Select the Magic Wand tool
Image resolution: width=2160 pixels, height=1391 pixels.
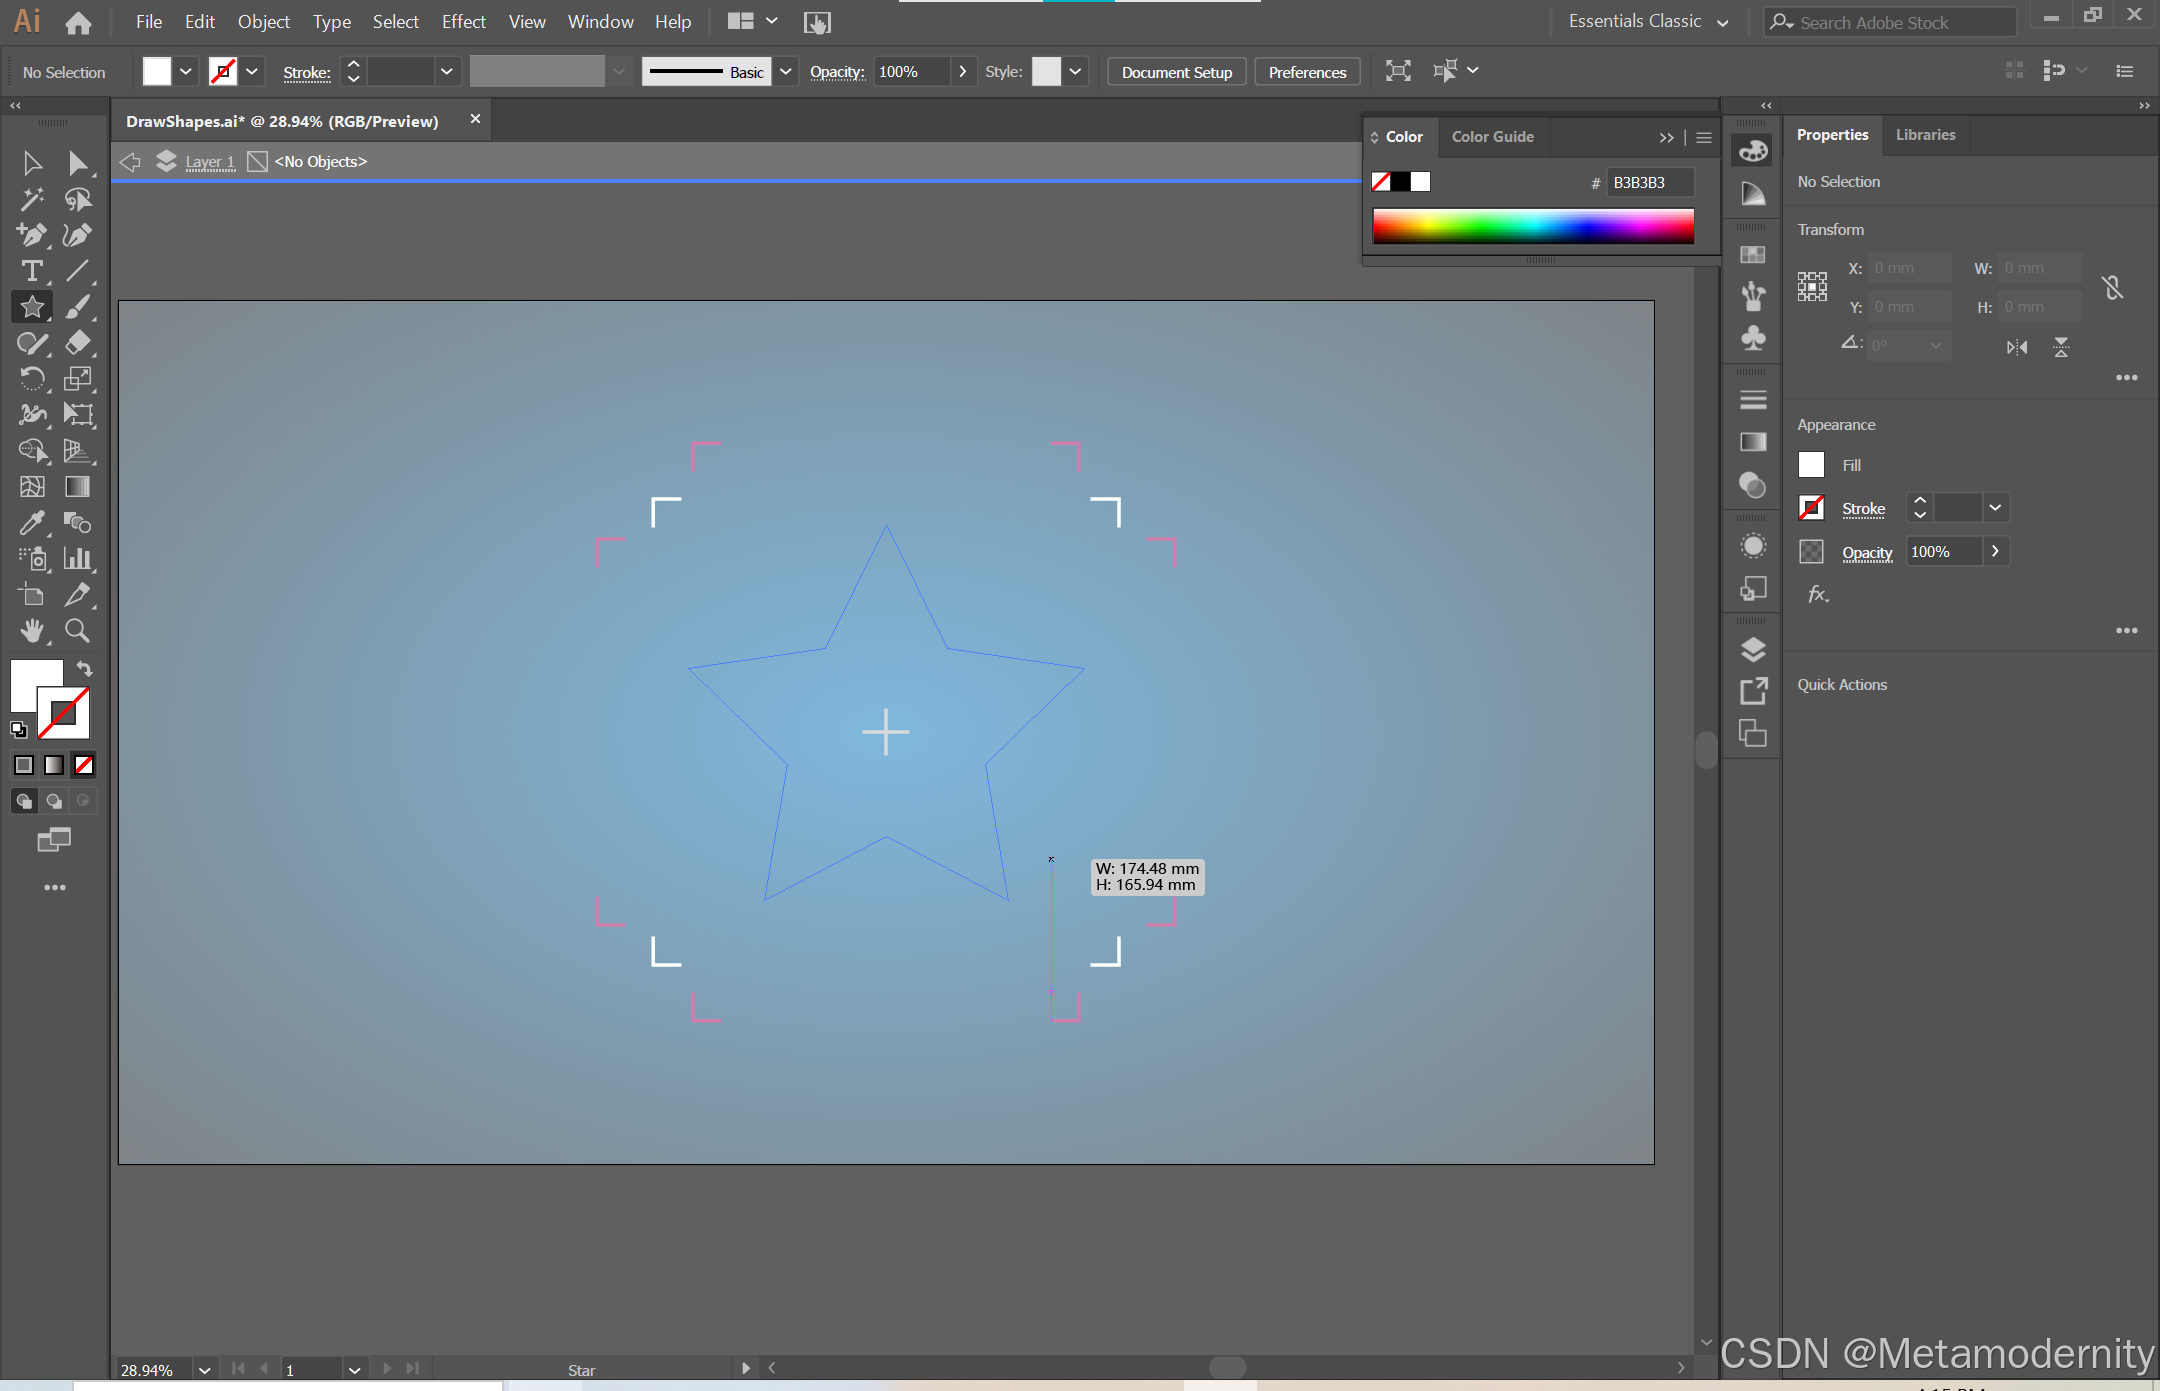31,200
